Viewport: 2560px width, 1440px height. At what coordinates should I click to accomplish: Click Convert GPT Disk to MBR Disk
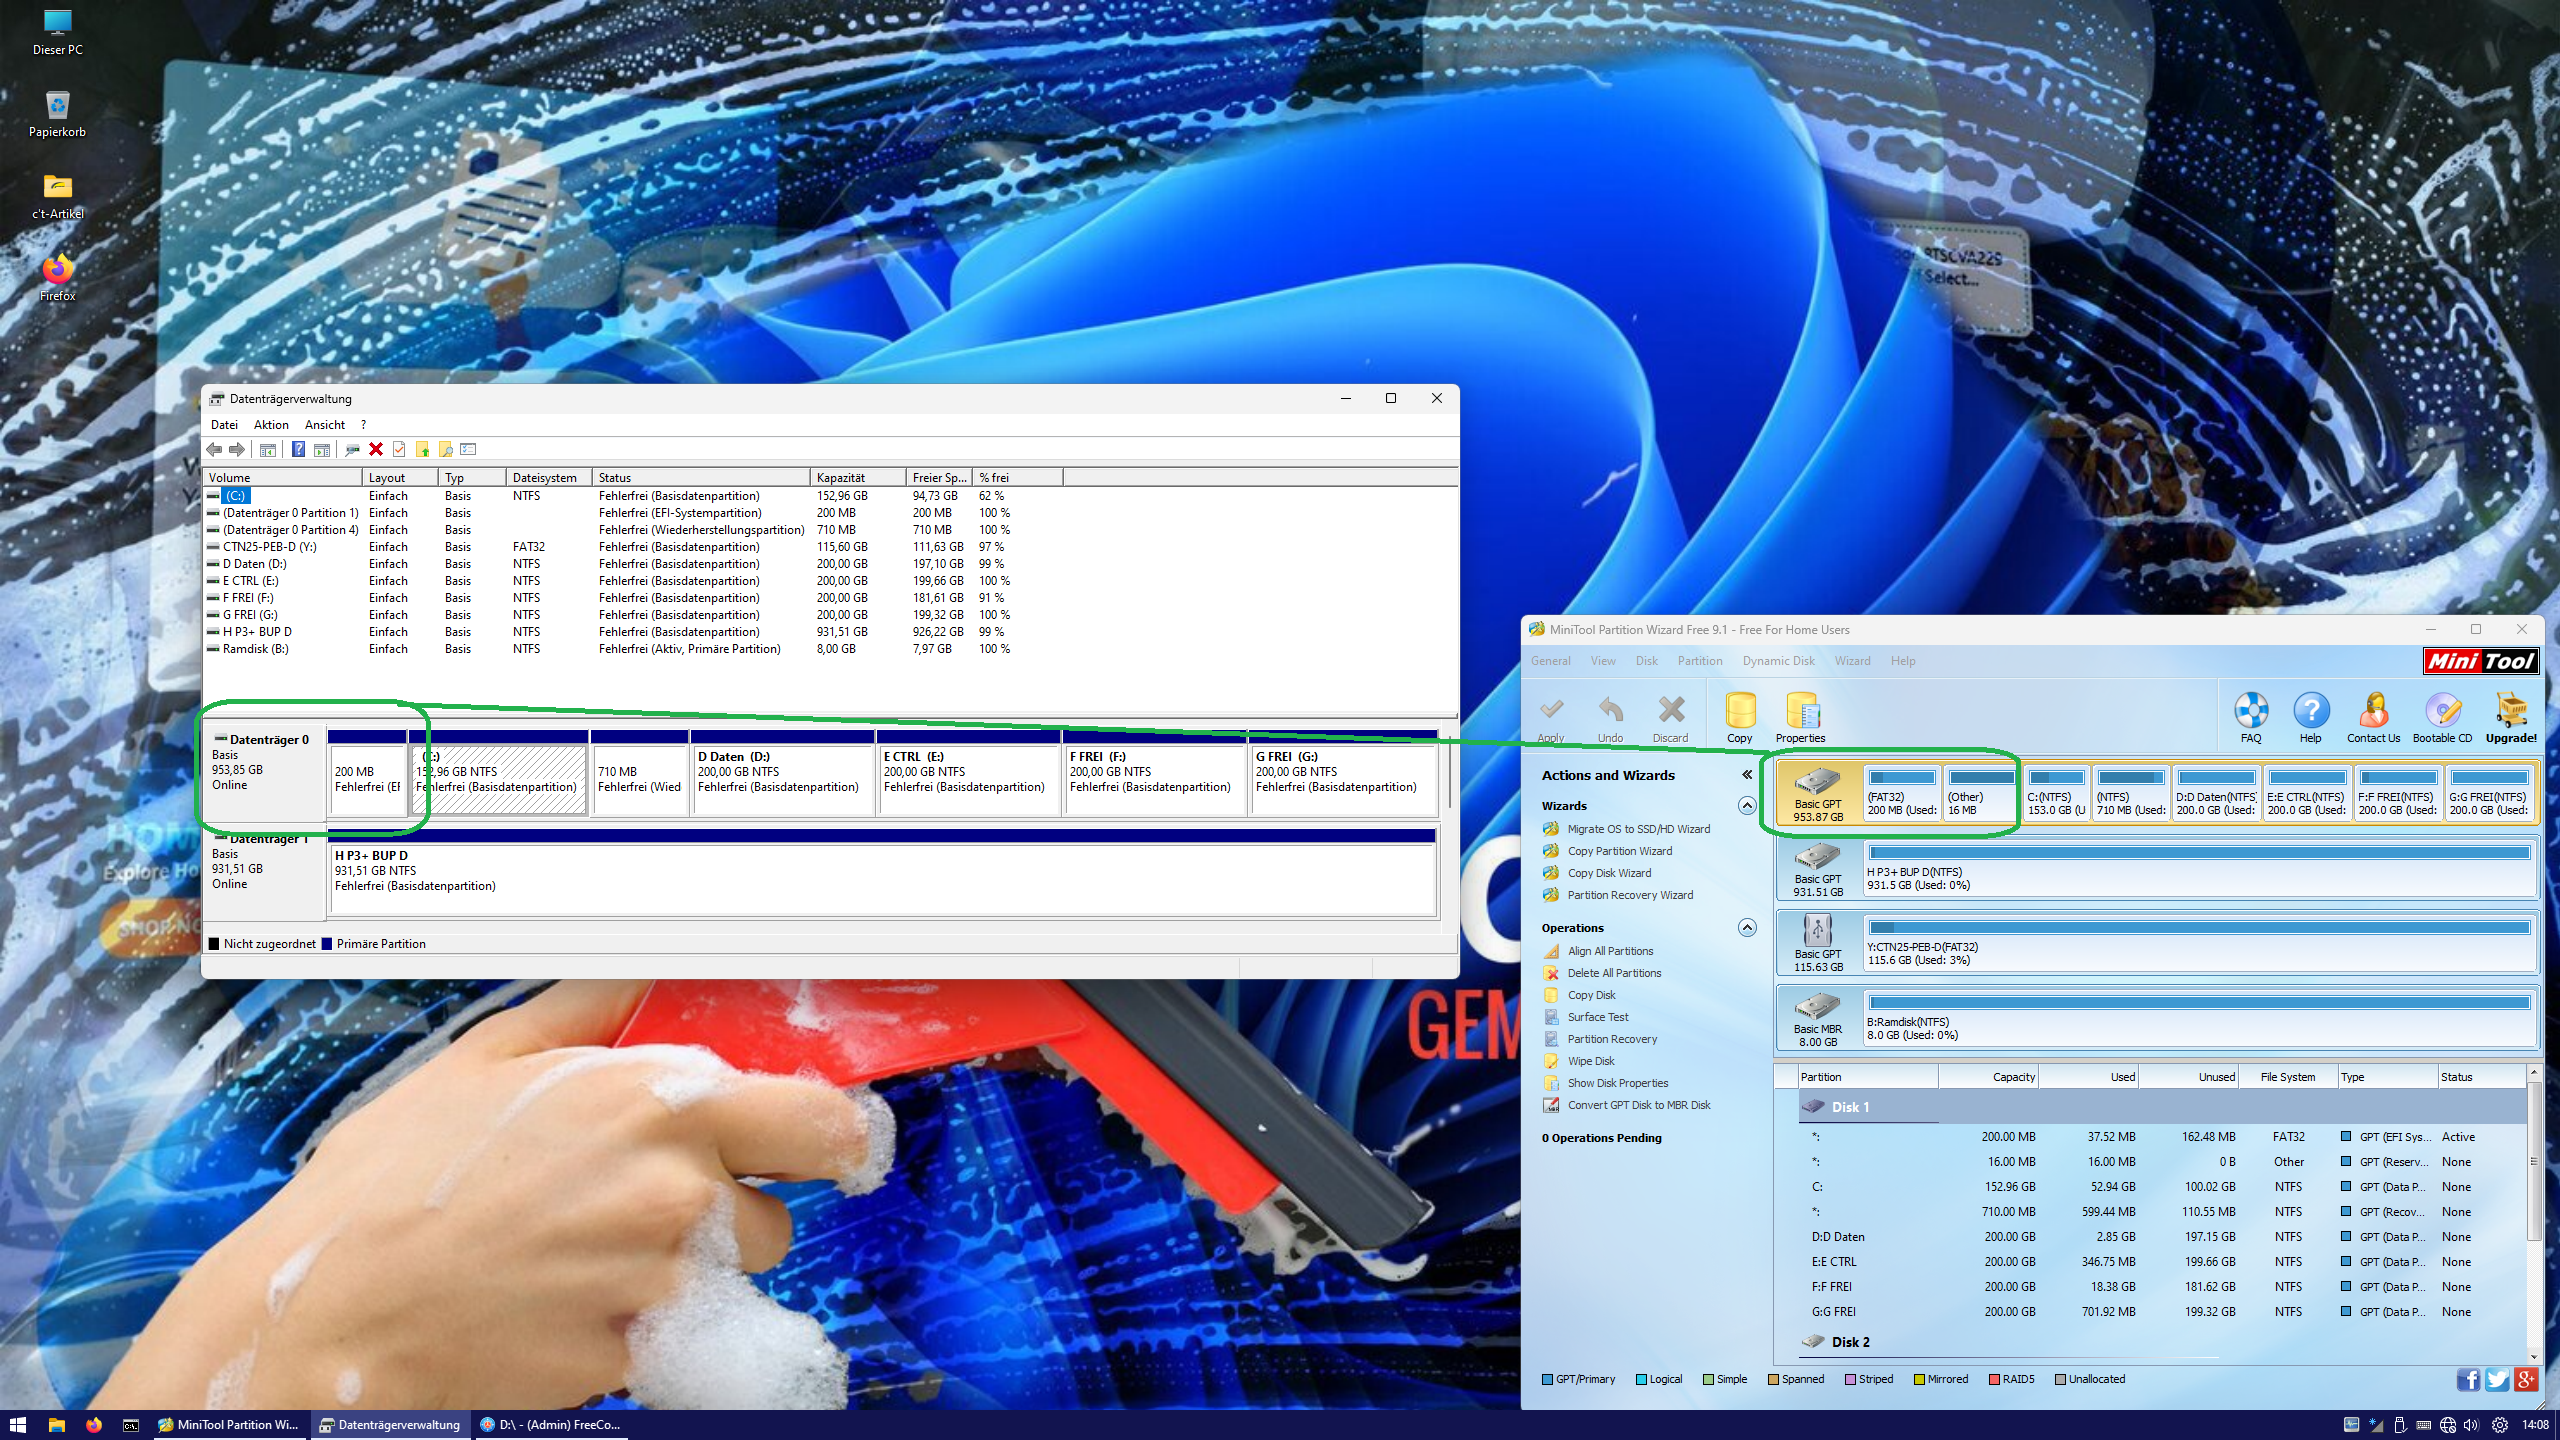[x=1638, y=1105]
